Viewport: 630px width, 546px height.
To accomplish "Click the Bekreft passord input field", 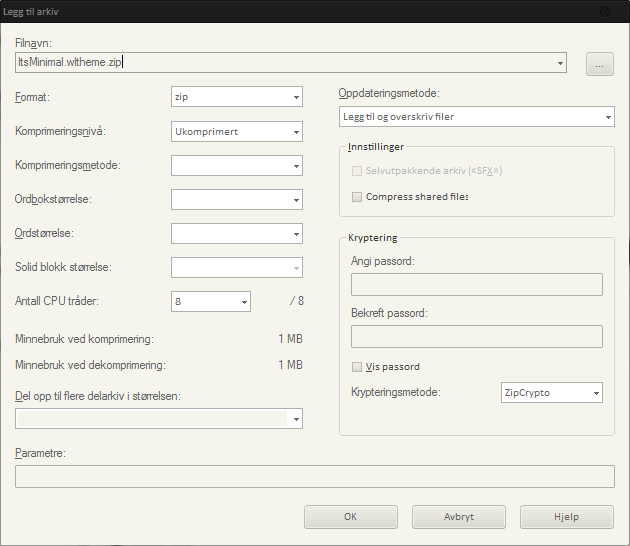I will coord(477,336).
